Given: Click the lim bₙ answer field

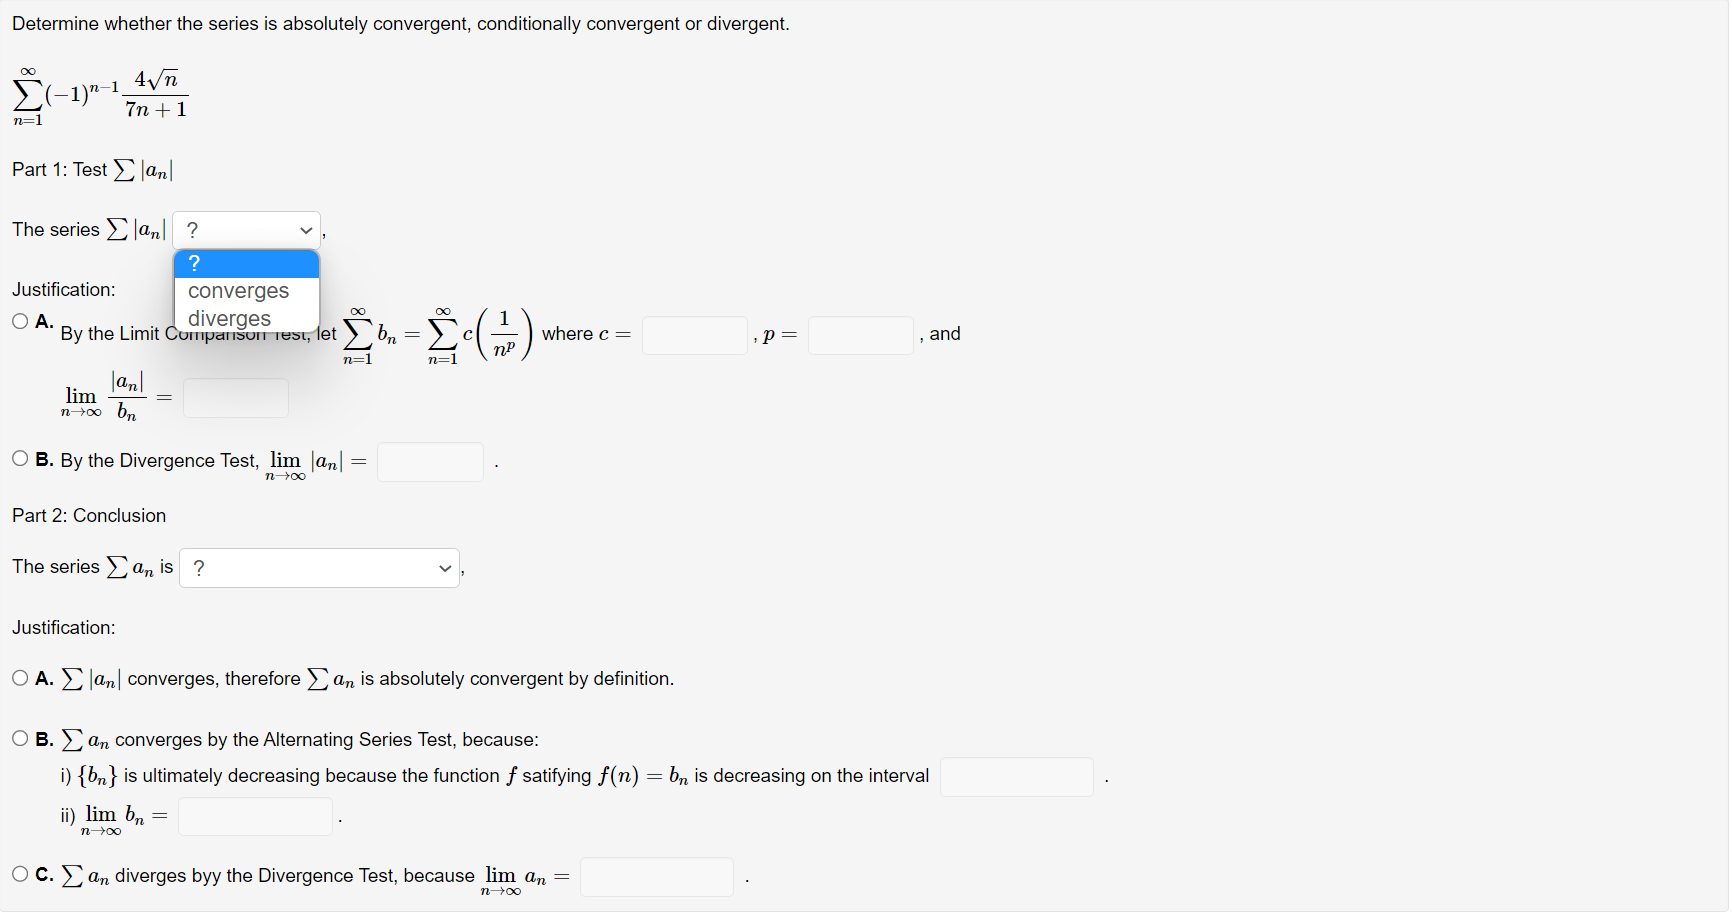Looking at the screenshot, I should coord(255,816).
